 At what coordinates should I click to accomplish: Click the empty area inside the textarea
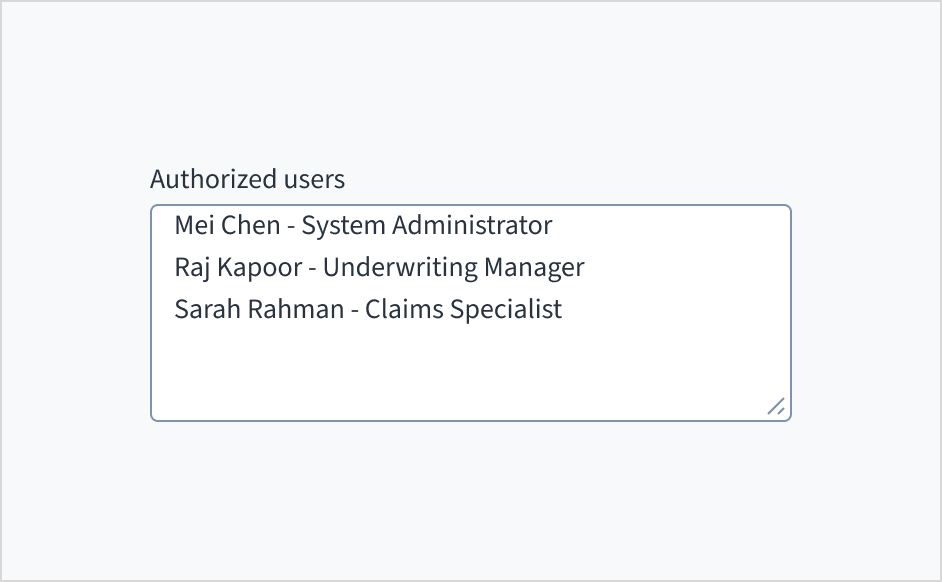pyautogui.click(x=470, y=368)
